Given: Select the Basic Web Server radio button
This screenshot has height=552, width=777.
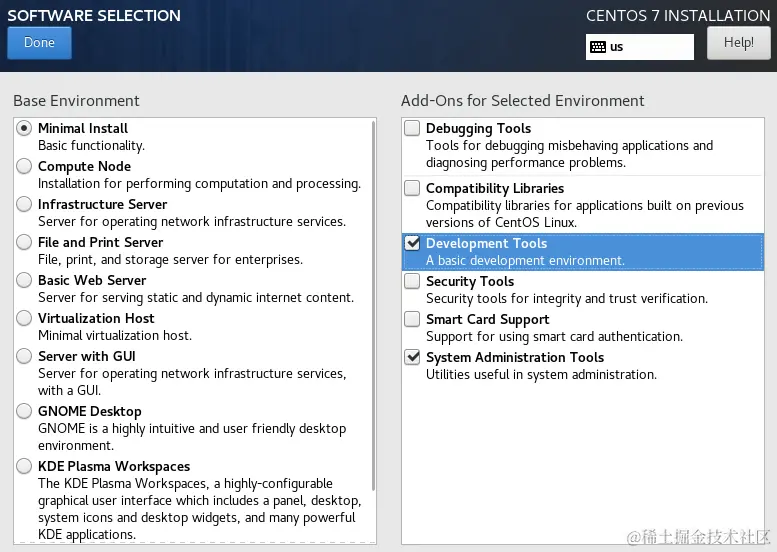Looking at the screenshot, I should tap(24, 280).
